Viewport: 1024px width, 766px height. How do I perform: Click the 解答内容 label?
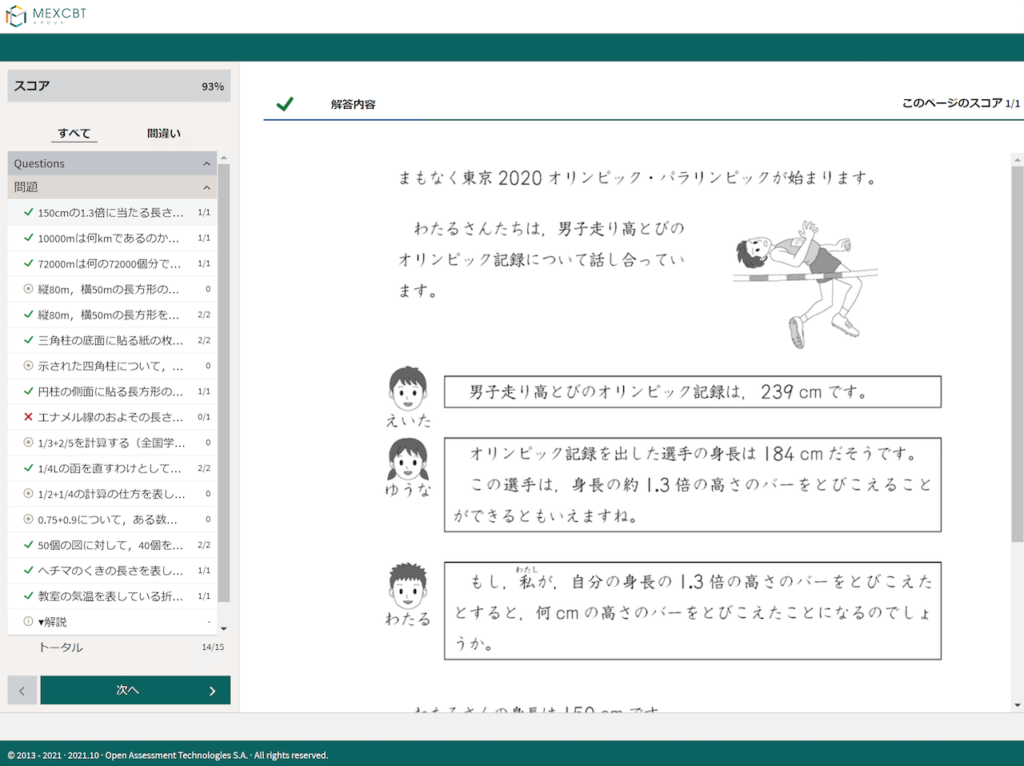pos(353,104)
